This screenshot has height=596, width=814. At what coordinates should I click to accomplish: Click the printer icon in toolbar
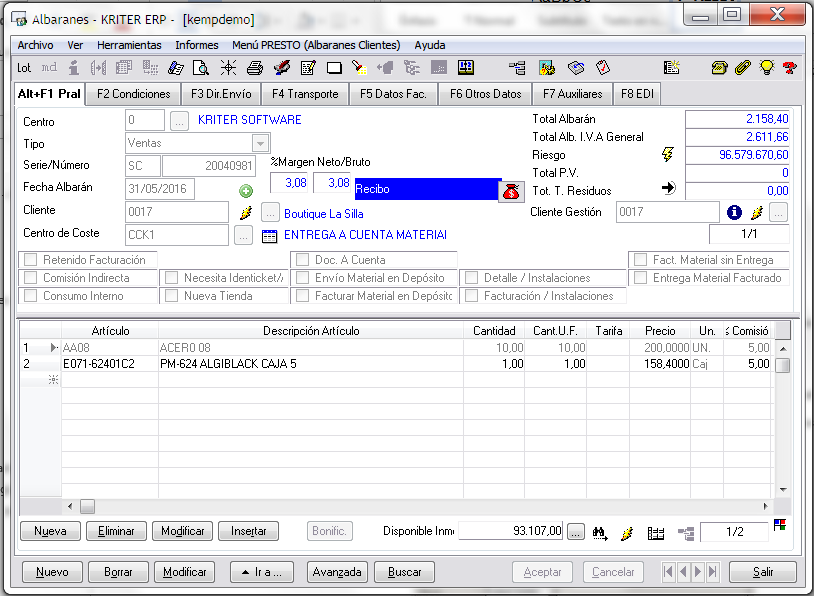[254, 67]
